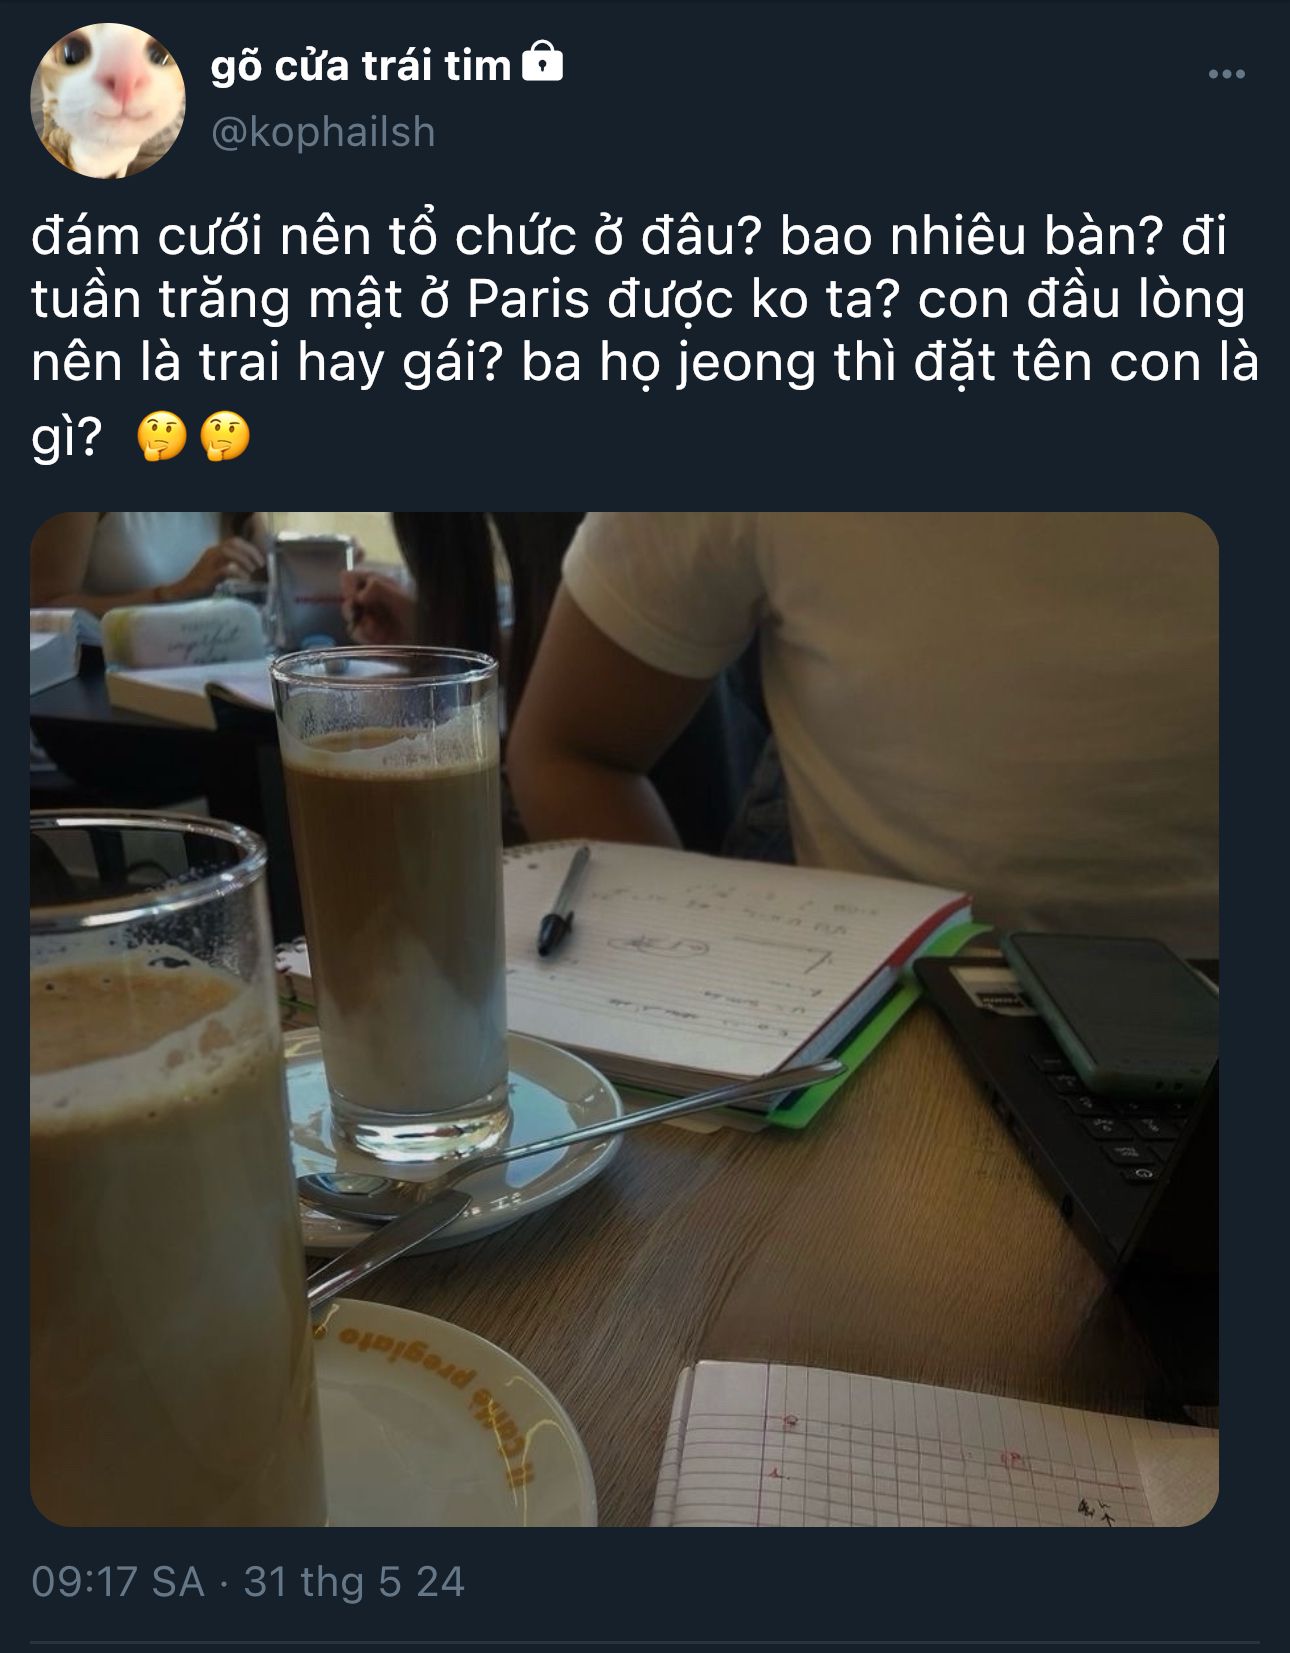1290x1653 pixels.
Task: Tap the tall latte glass in photo
Action: pyautogui.click(x=390, y=905)
